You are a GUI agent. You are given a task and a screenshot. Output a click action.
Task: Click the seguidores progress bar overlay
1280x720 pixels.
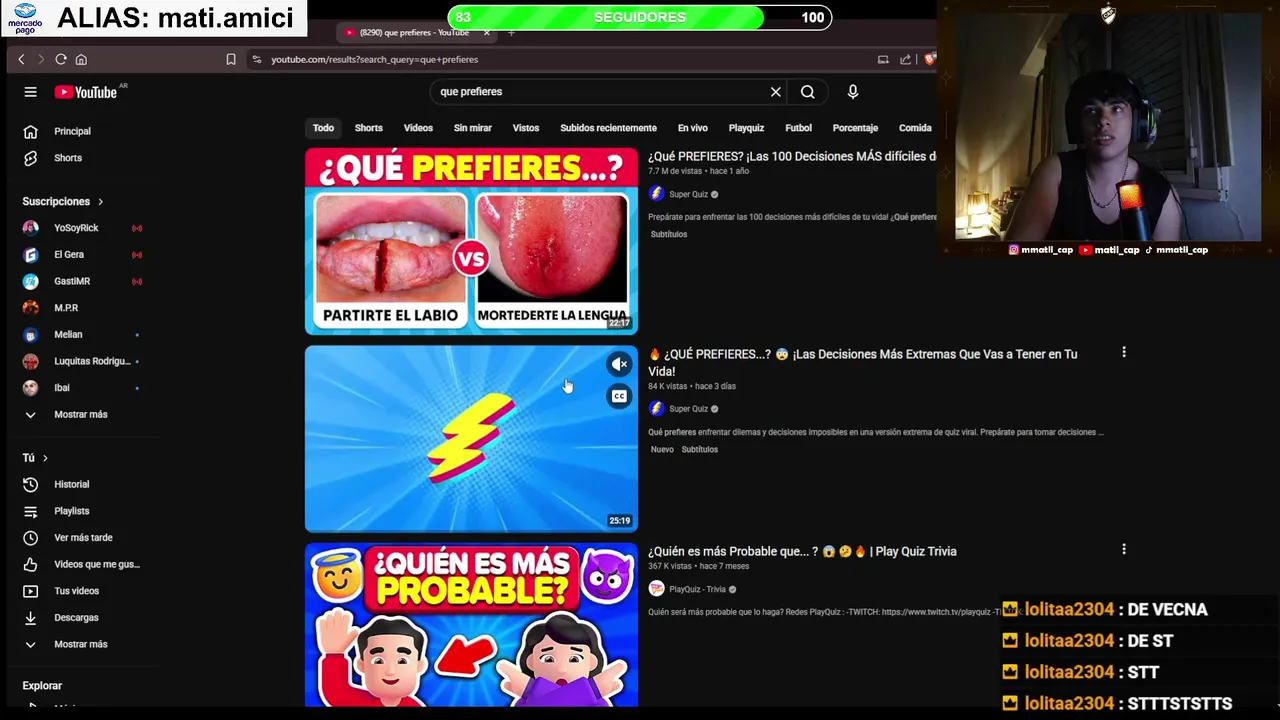[640, 17]
